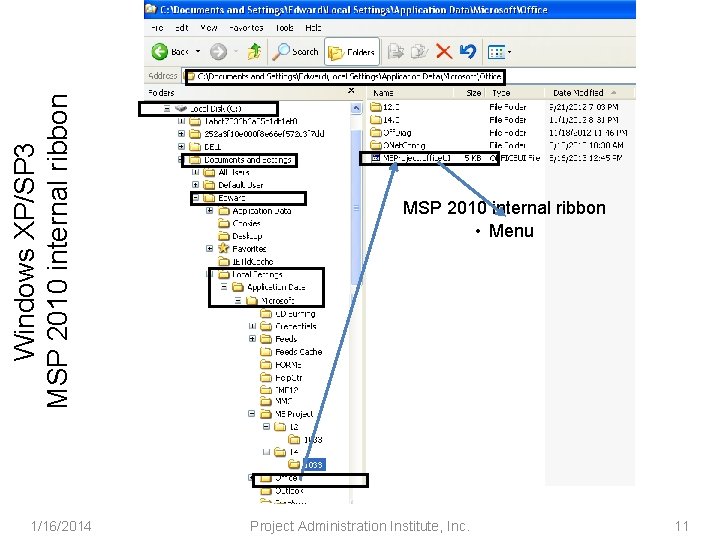Sort by the Size column header

(x=473, y=93)
